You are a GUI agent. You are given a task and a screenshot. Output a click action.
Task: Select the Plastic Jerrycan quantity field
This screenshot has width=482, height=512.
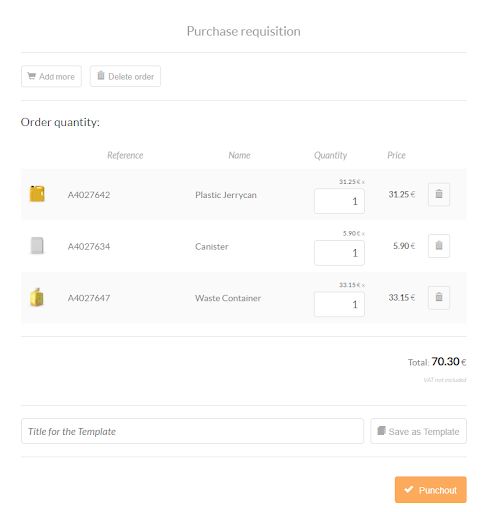click(339, 201)
